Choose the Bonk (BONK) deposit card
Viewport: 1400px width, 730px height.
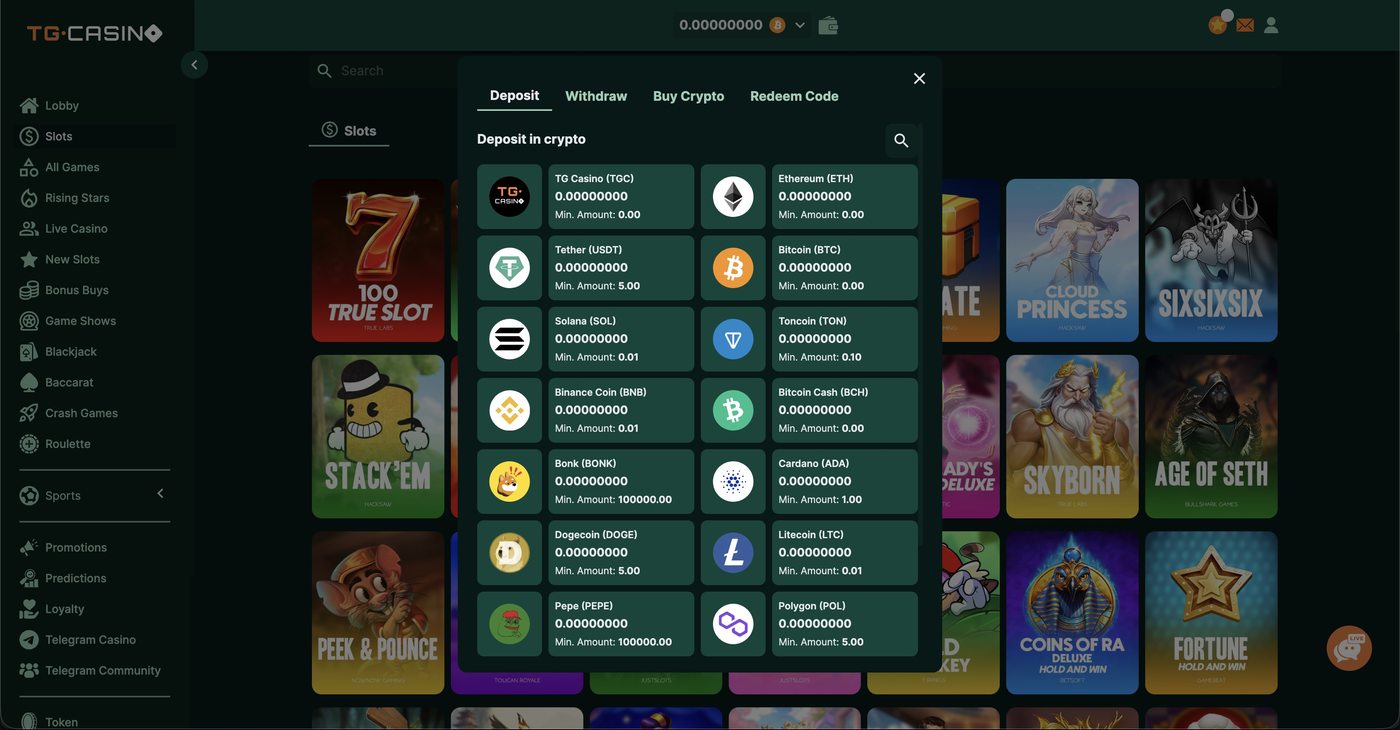click(621, 481)
